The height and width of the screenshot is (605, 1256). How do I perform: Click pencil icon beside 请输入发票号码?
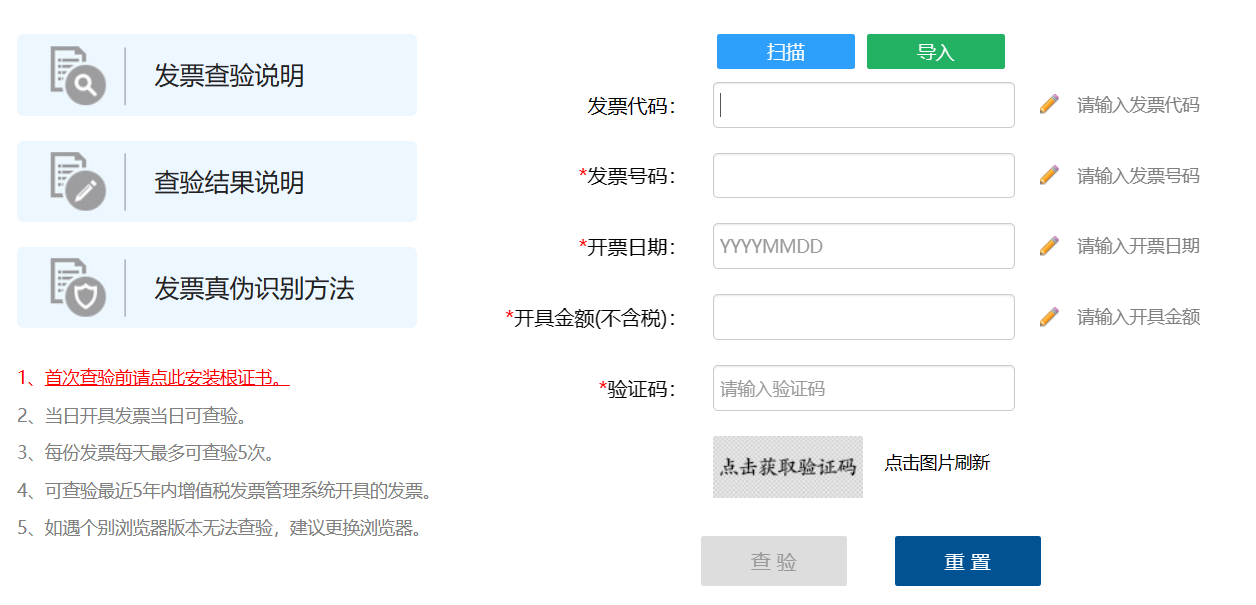point(1049,175)
